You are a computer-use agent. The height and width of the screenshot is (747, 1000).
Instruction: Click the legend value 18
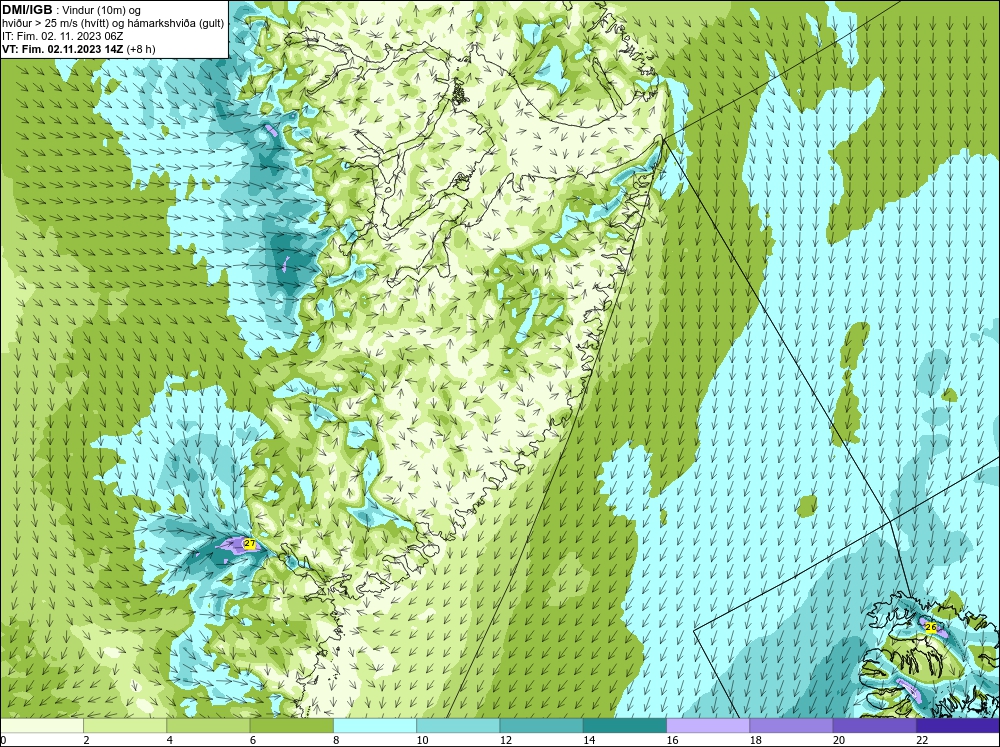755,740
